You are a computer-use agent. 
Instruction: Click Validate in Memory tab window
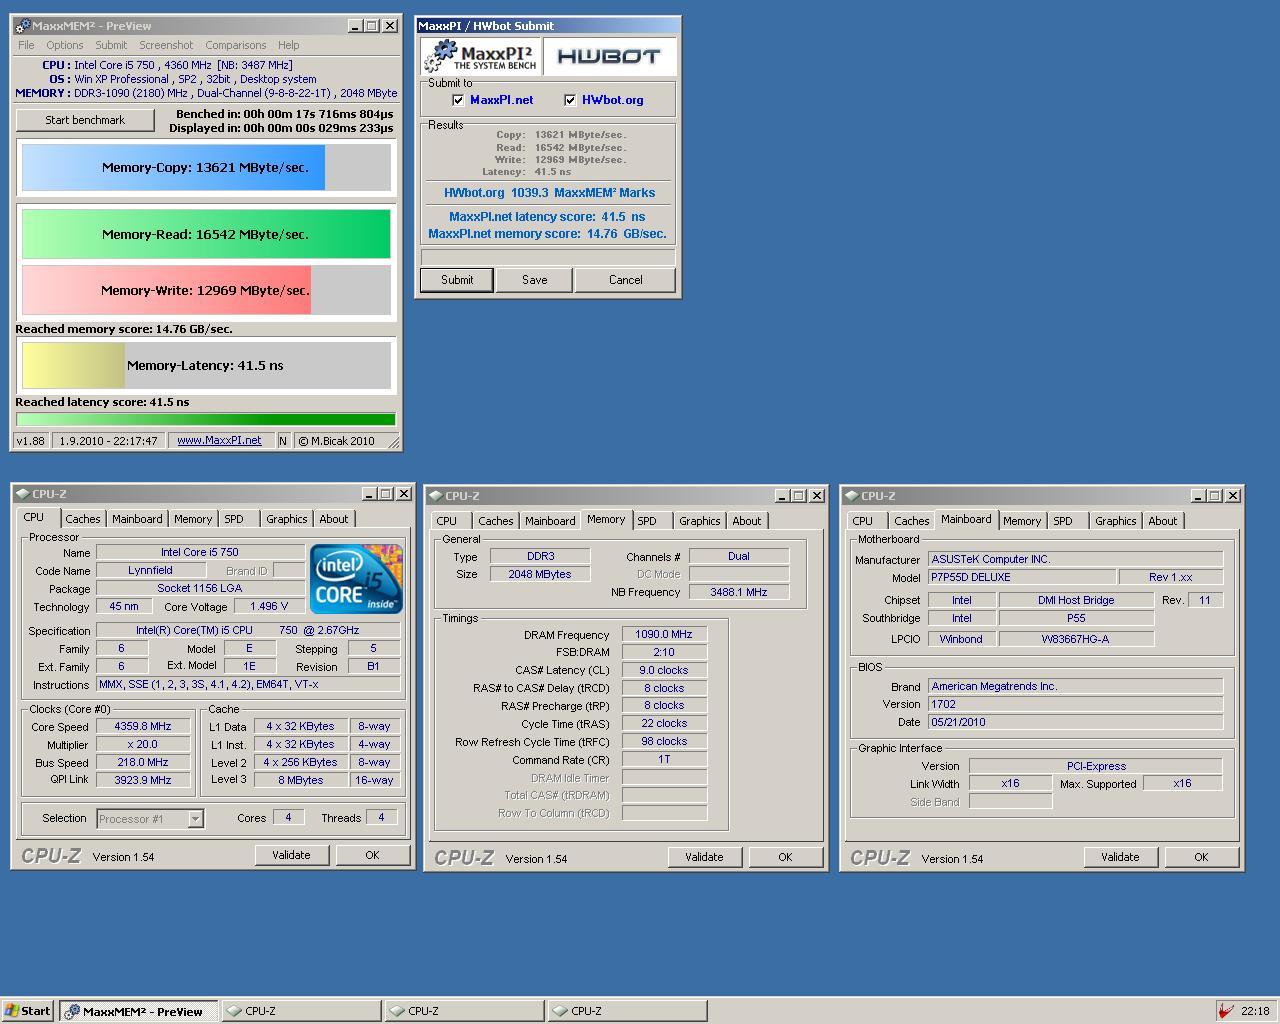tap(704, 857)
